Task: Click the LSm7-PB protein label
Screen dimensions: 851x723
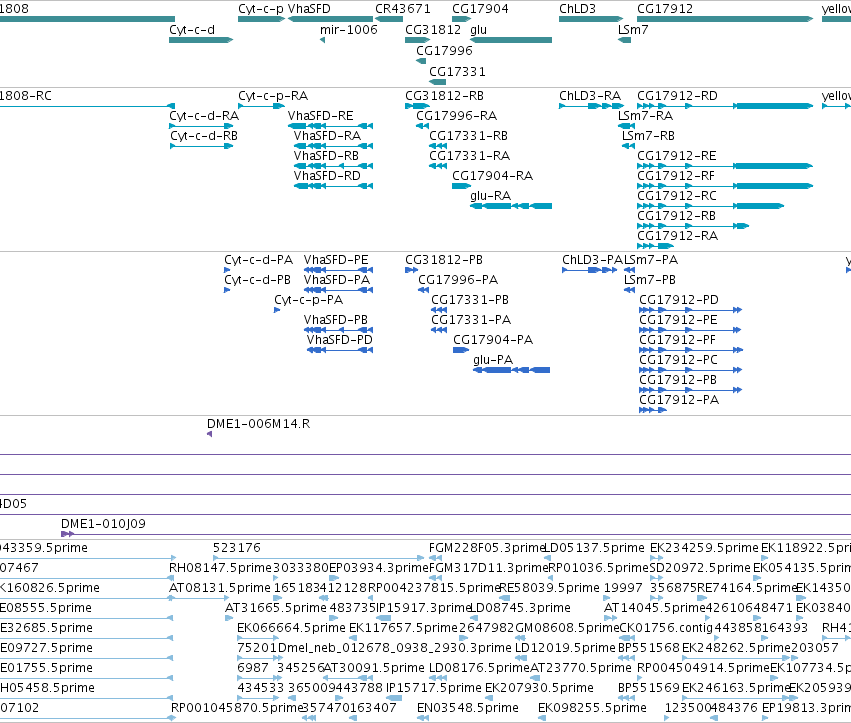Action: 650,281
